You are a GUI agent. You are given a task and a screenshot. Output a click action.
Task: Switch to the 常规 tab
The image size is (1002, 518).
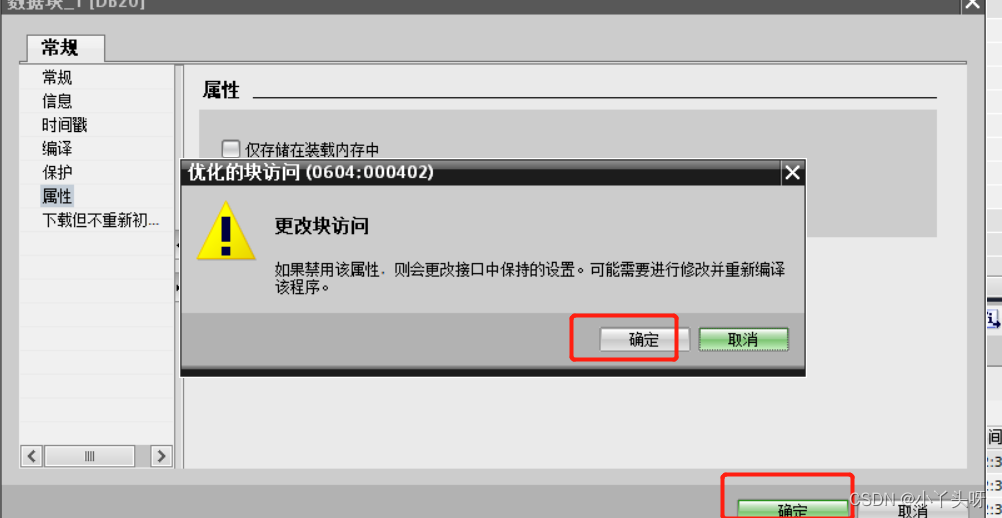pos(63,48)
